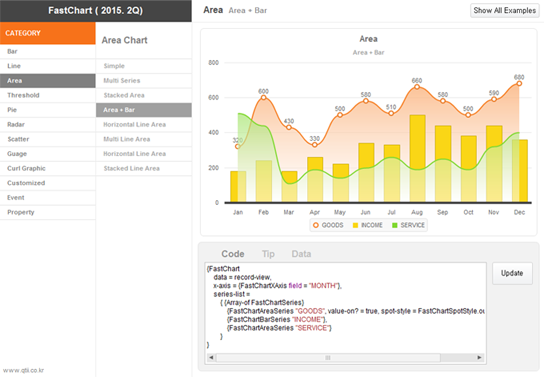Click the horizontal scrollbar thumb in code box

coord(328,358)
